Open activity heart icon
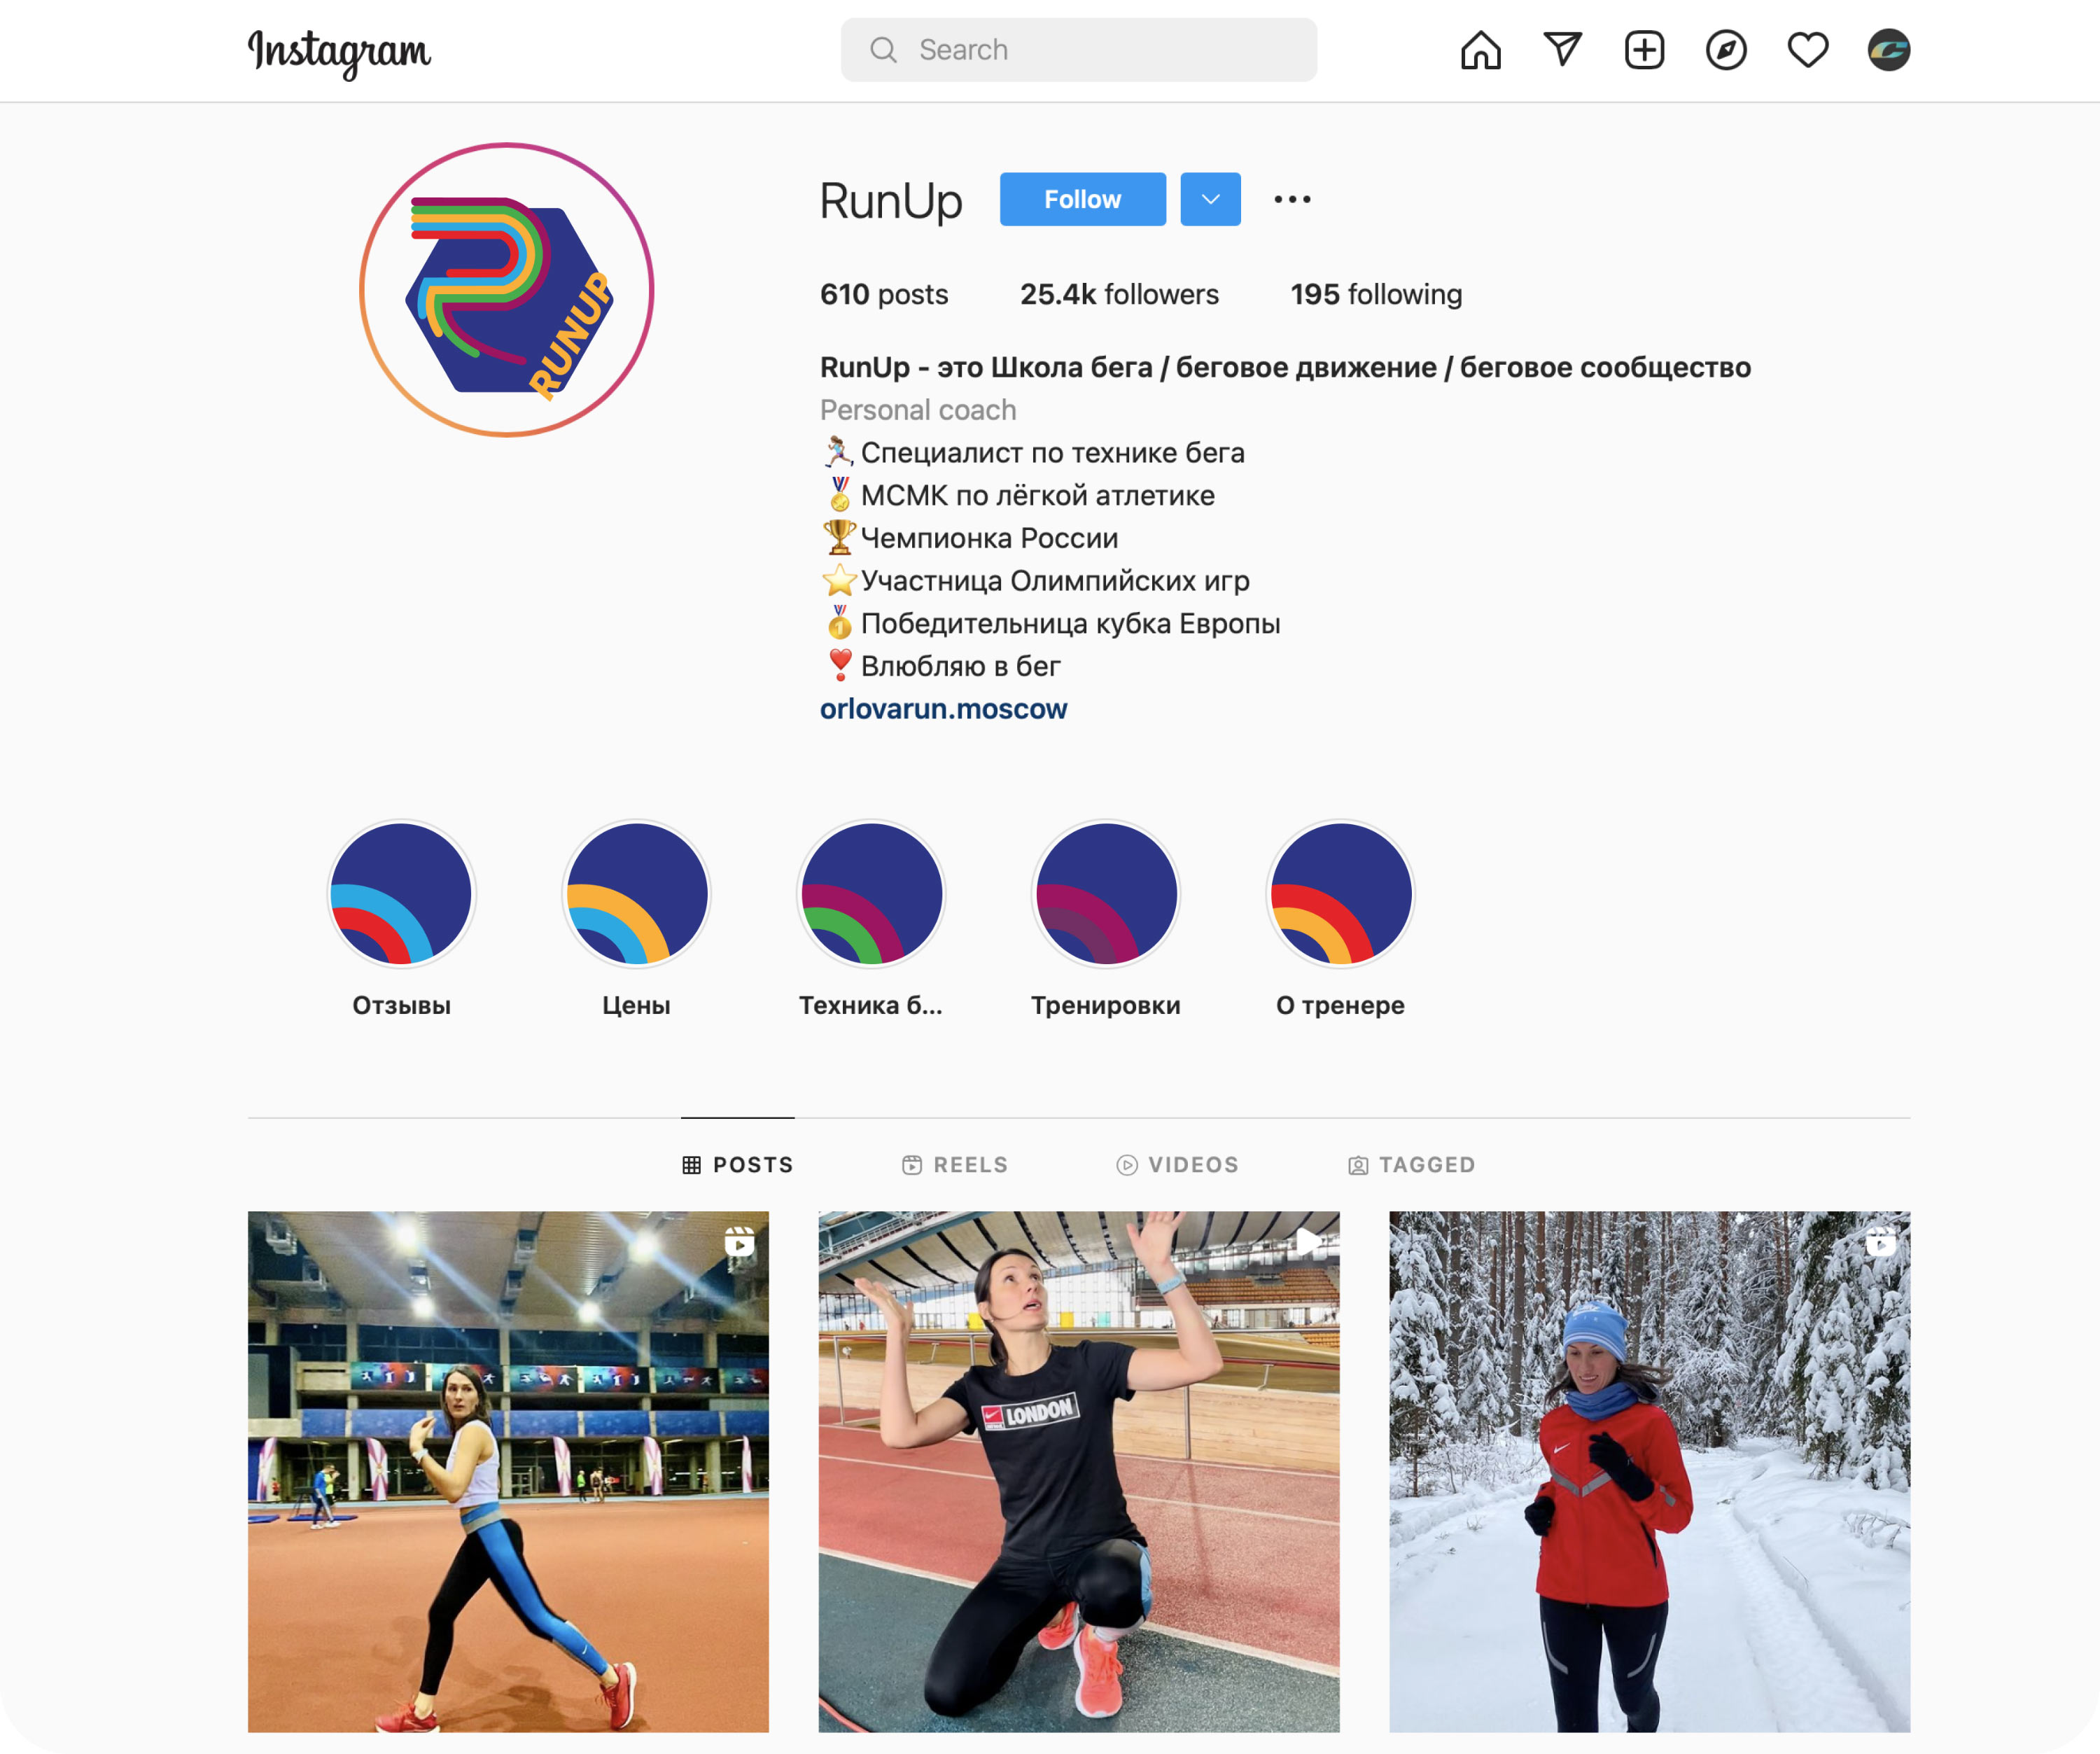2100x1754 pixels. coord(1808,50)
